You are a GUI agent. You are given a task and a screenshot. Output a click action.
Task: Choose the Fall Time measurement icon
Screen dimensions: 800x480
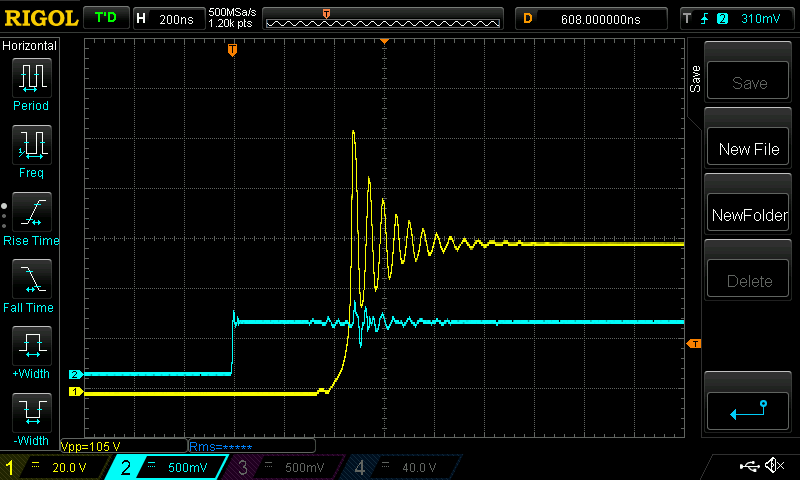tap(30, 280)
